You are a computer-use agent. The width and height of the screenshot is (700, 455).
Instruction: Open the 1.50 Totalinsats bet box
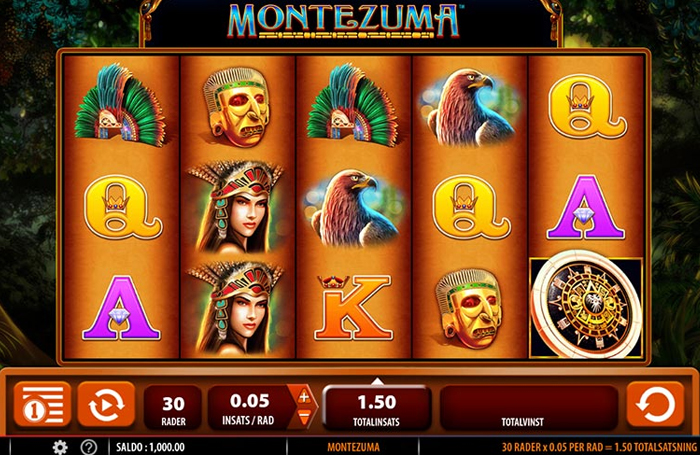pos(376,408)
